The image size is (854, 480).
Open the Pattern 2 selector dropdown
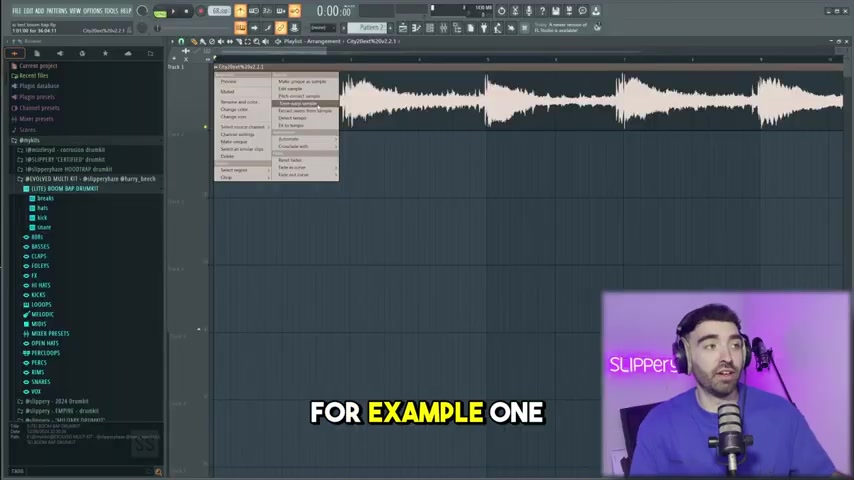coord(367,27)
